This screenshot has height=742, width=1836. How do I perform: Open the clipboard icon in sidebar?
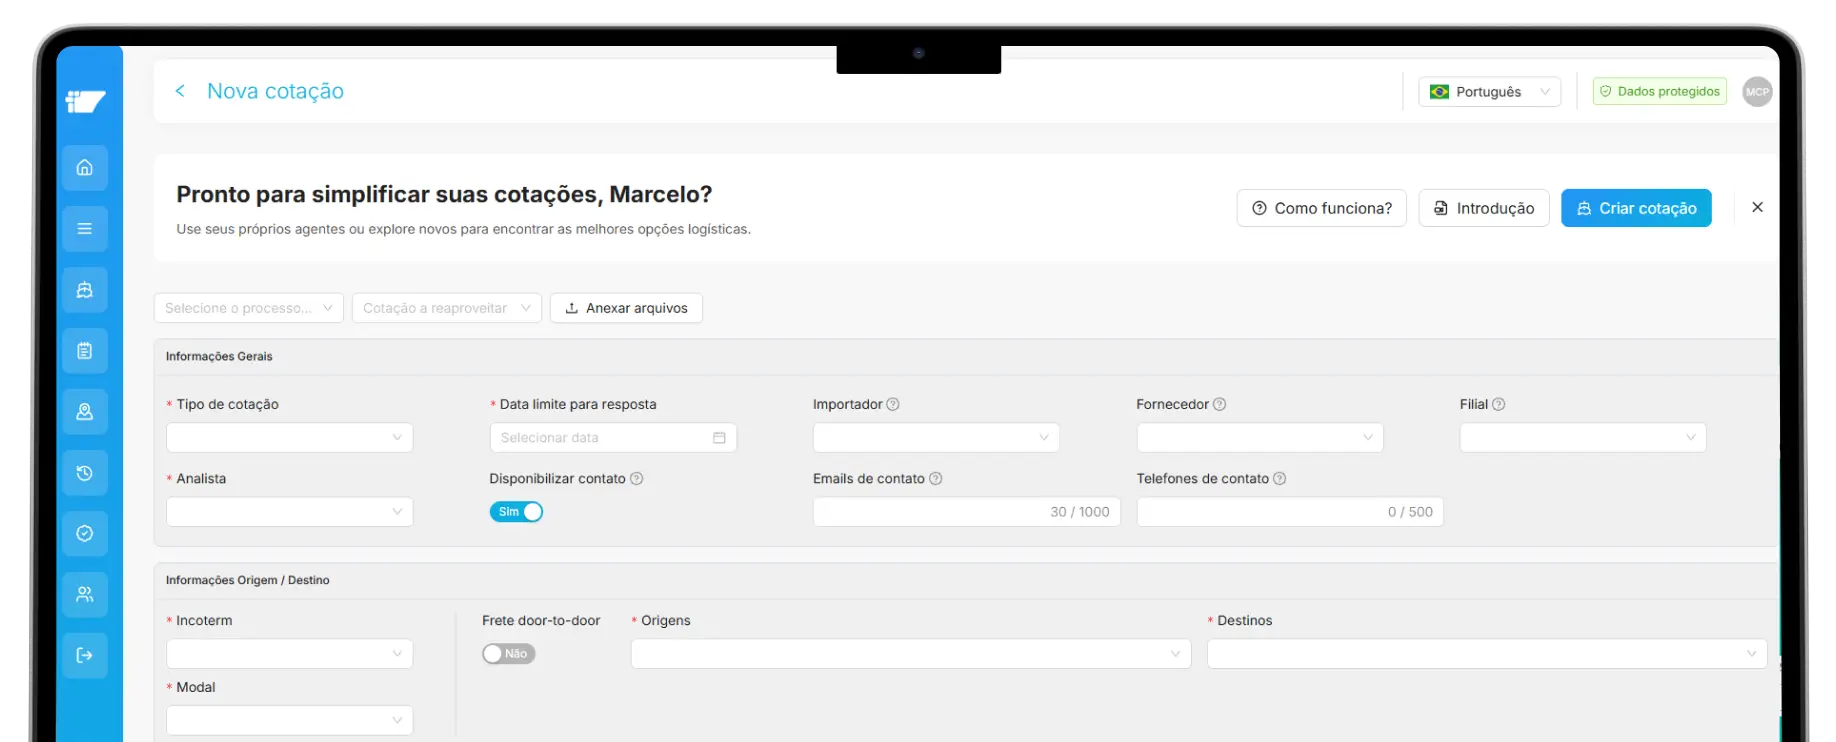pyautogui.click(x=85, y=351)
